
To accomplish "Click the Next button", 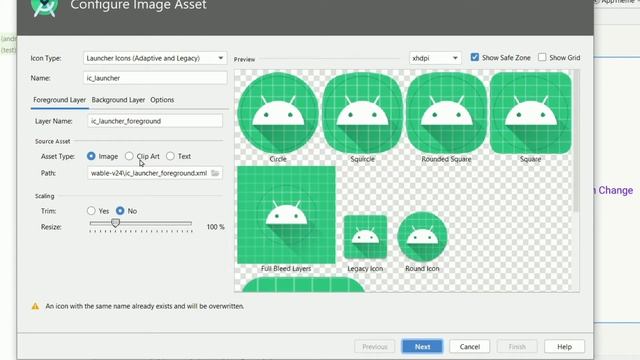I will click(422, 347).
